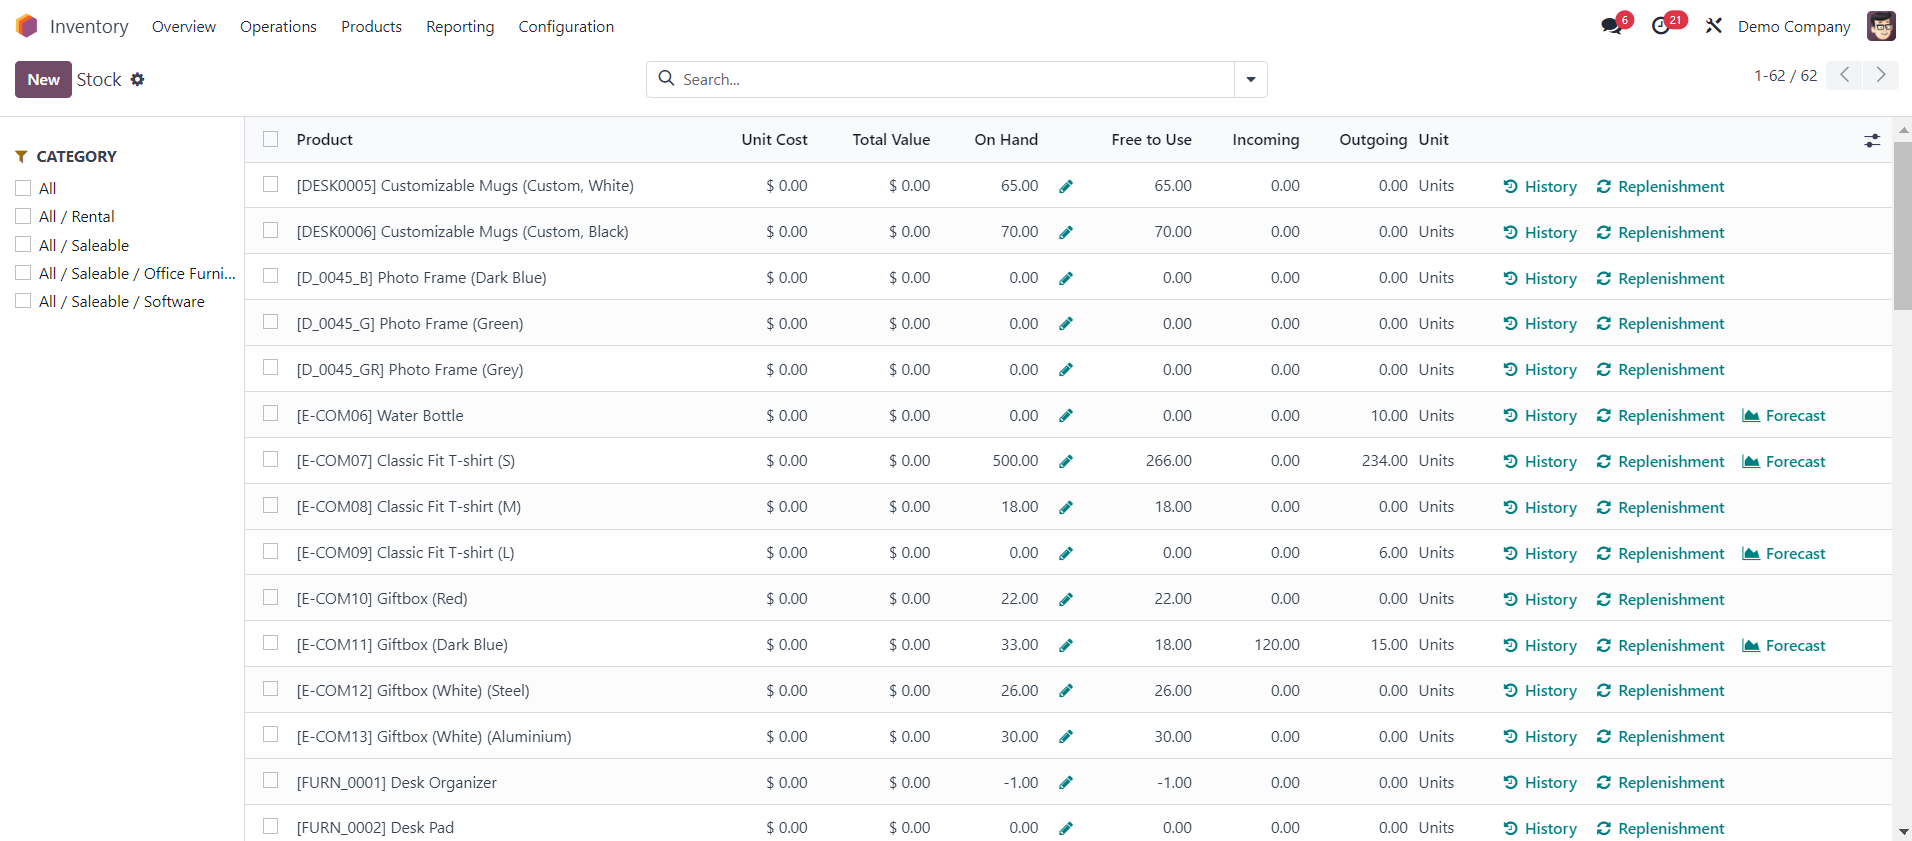This screenshot has width=1912, height=841.
Task: Open the activities clock icon
Action: click(1661, 26)
